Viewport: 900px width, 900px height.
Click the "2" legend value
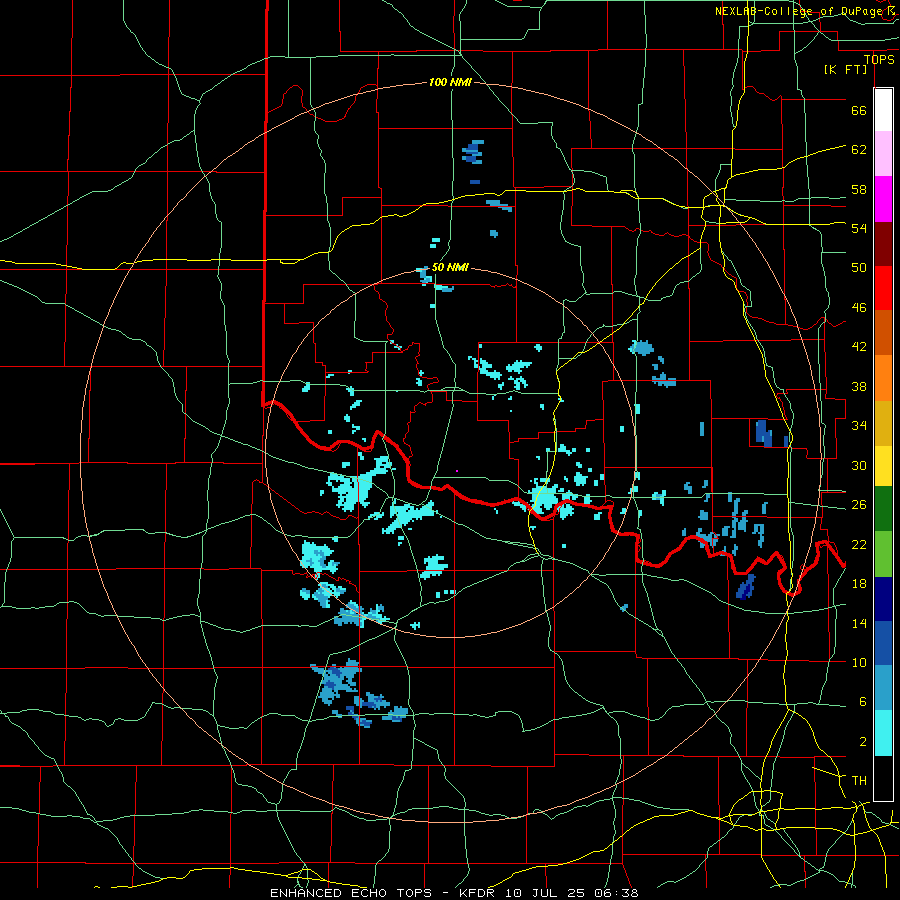[862, 742]
